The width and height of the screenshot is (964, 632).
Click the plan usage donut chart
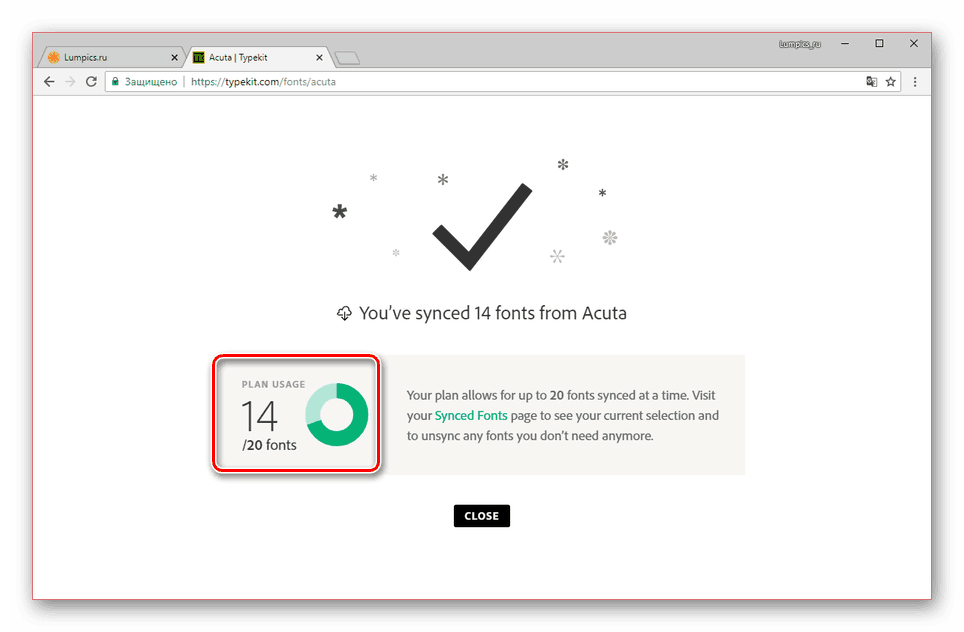(x=337, y=415)
